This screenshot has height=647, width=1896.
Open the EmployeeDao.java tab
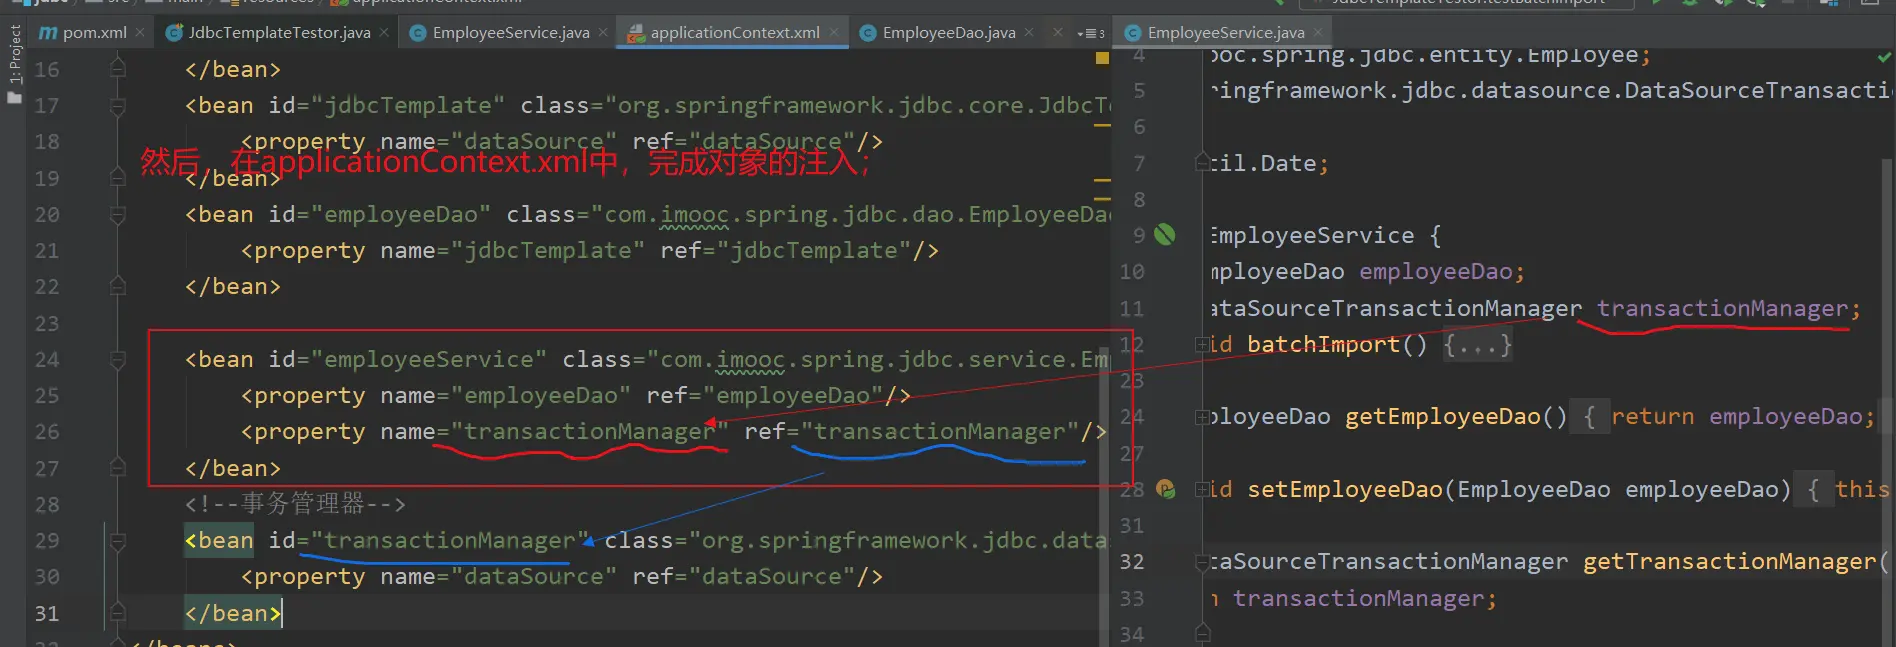(948, 33)
